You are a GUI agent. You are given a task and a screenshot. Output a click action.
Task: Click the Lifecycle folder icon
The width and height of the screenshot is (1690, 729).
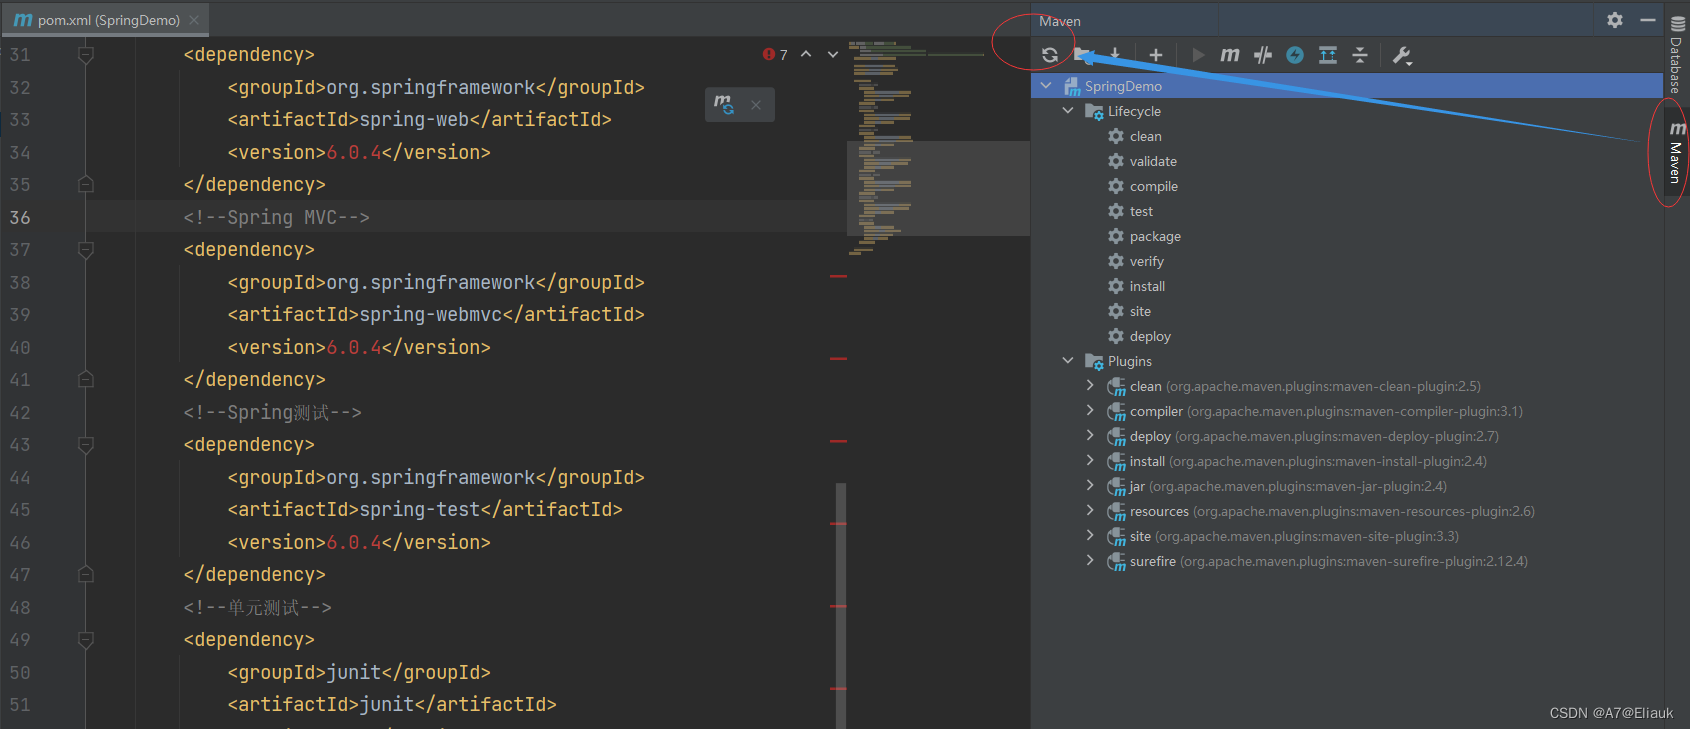pyautogui.click(x=1094, y=111)
